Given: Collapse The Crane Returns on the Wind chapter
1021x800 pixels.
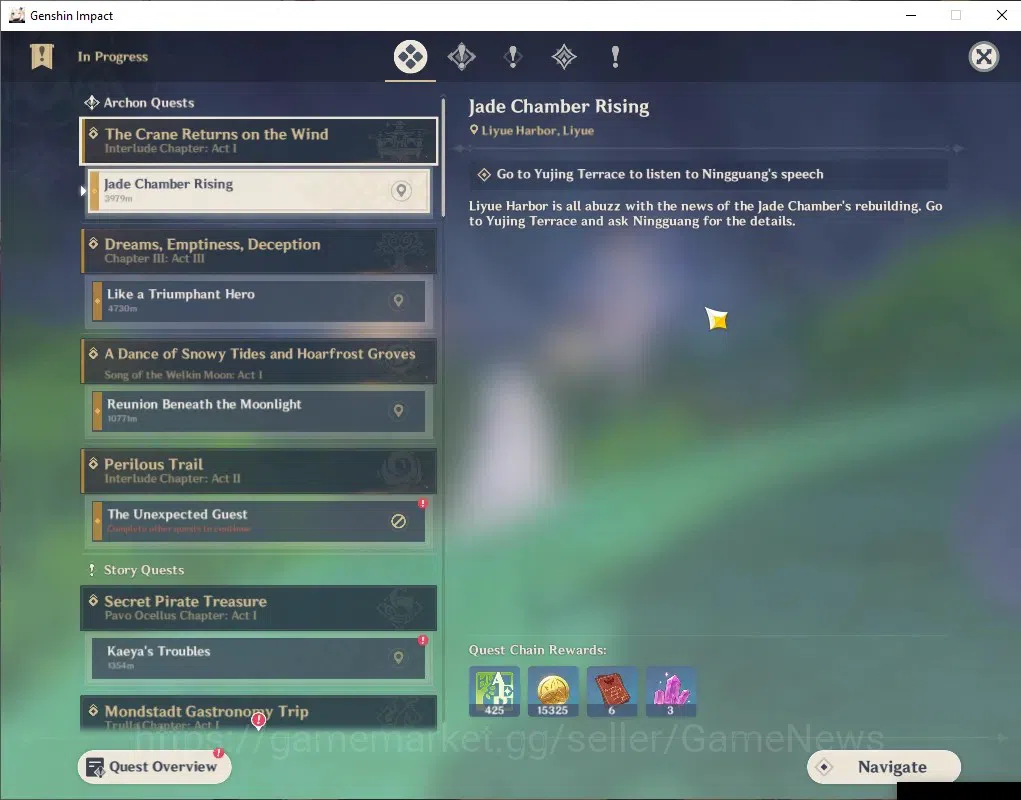Looking at the screenshot, I should click(259, 141).
